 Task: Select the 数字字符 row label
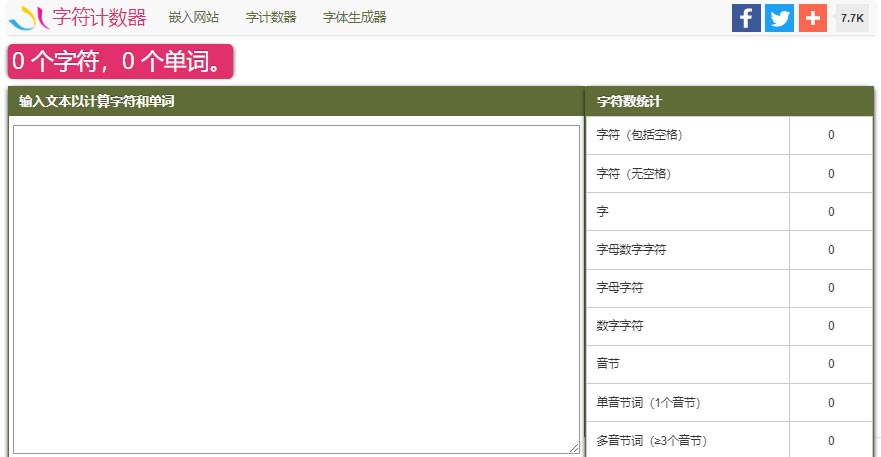tap(620, 325)
